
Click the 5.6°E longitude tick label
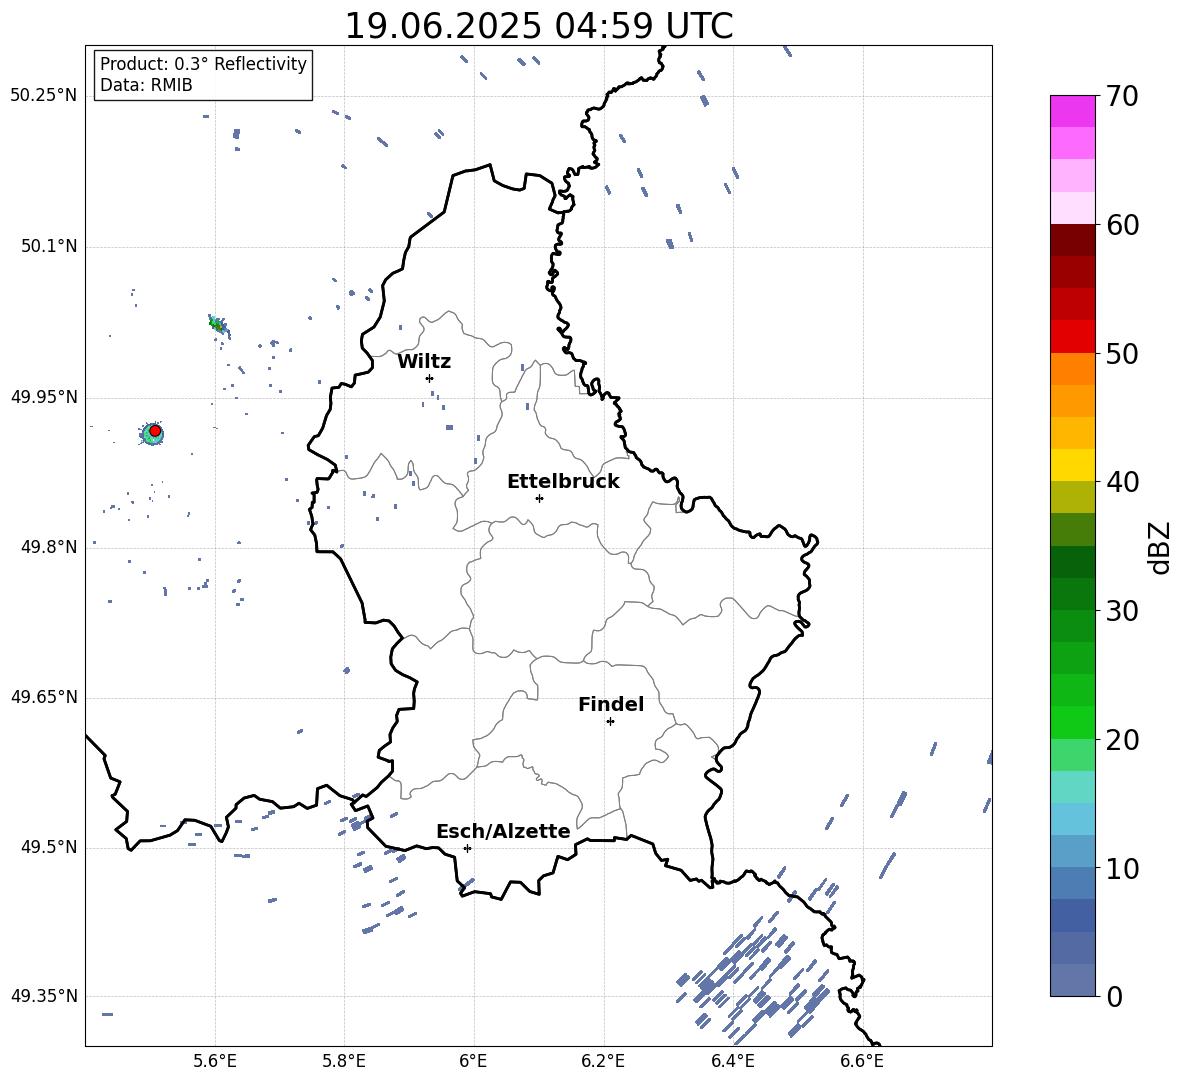pyautogui.click(x=214, y=1062)
